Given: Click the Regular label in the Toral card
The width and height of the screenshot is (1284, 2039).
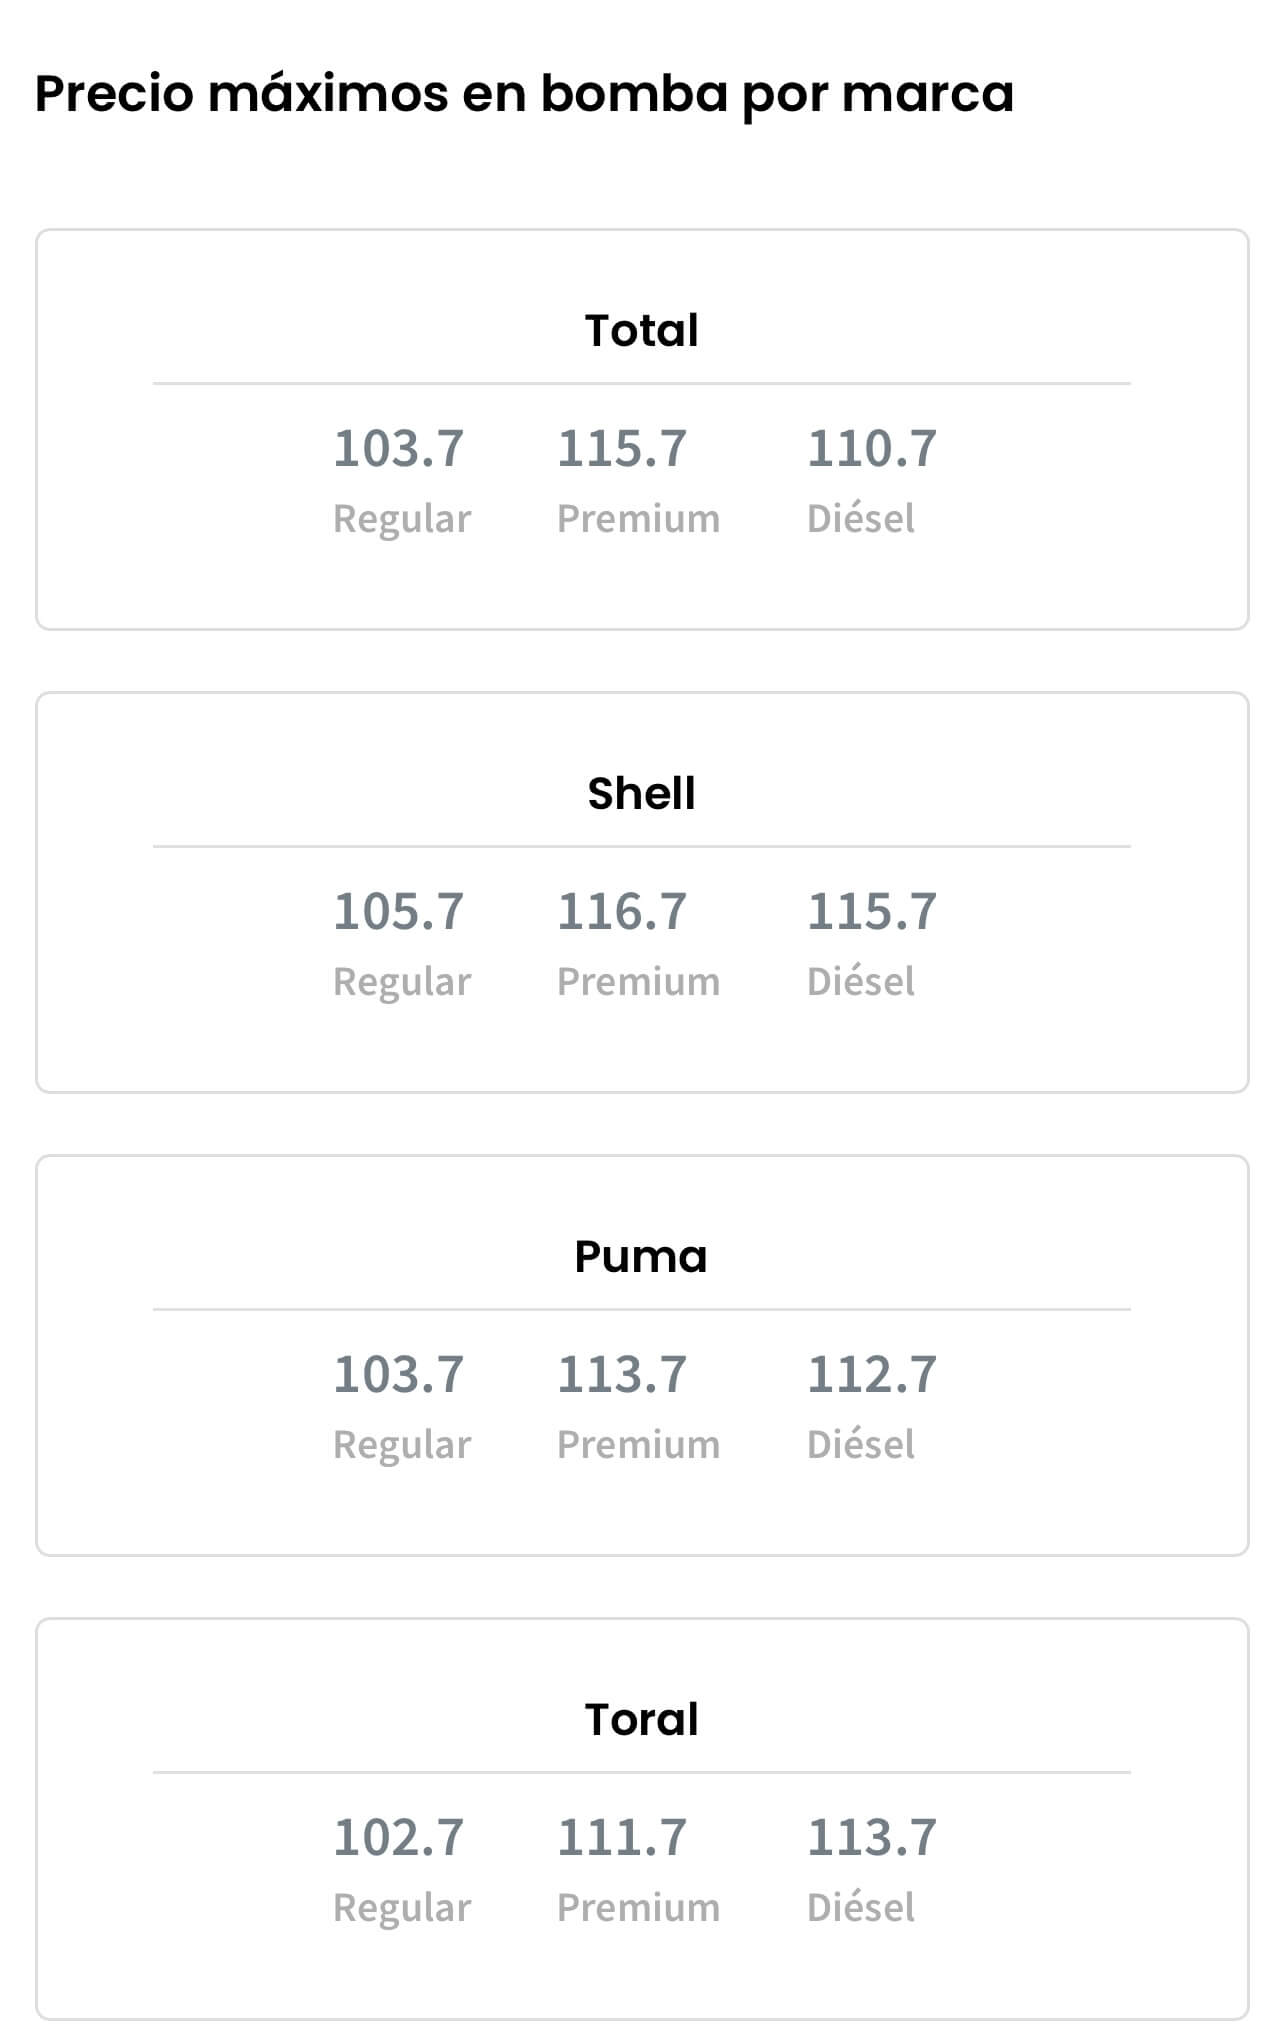Looking at the screenshot, I should click(402, 1908).
